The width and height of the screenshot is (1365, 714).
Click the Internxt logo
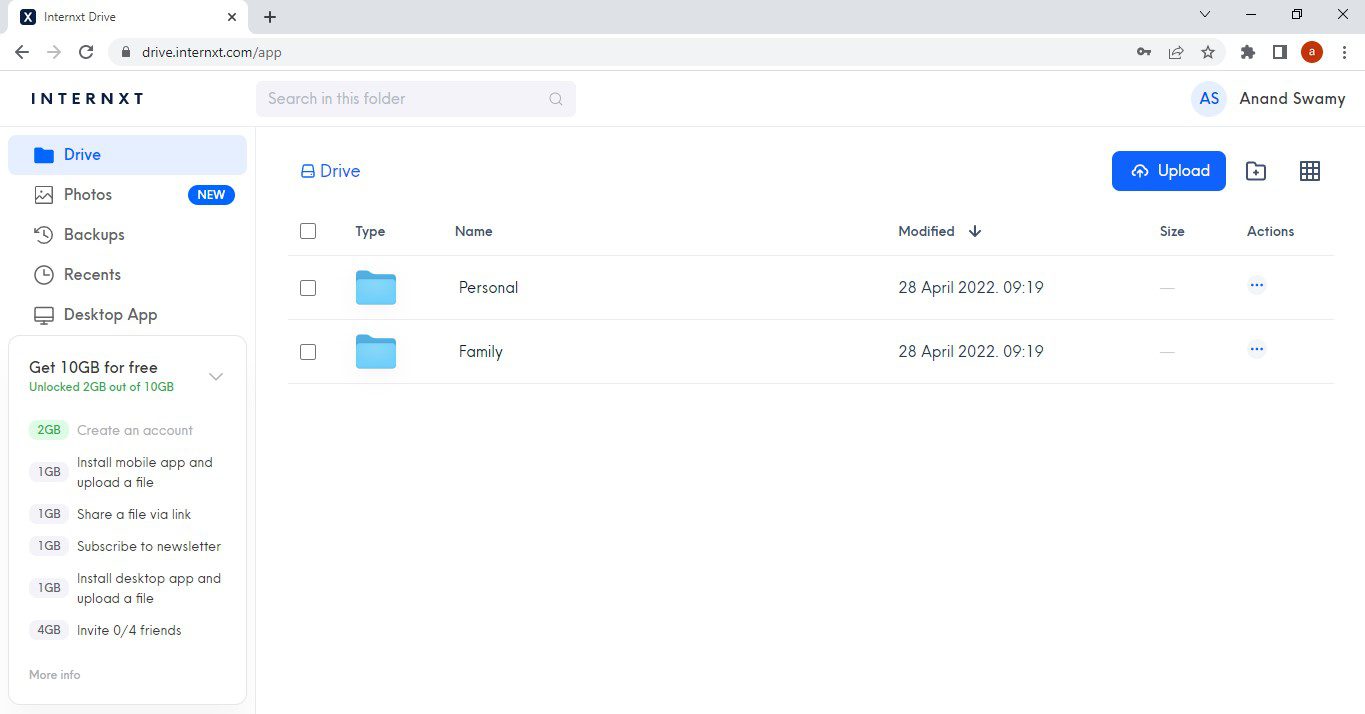[87, 98]
